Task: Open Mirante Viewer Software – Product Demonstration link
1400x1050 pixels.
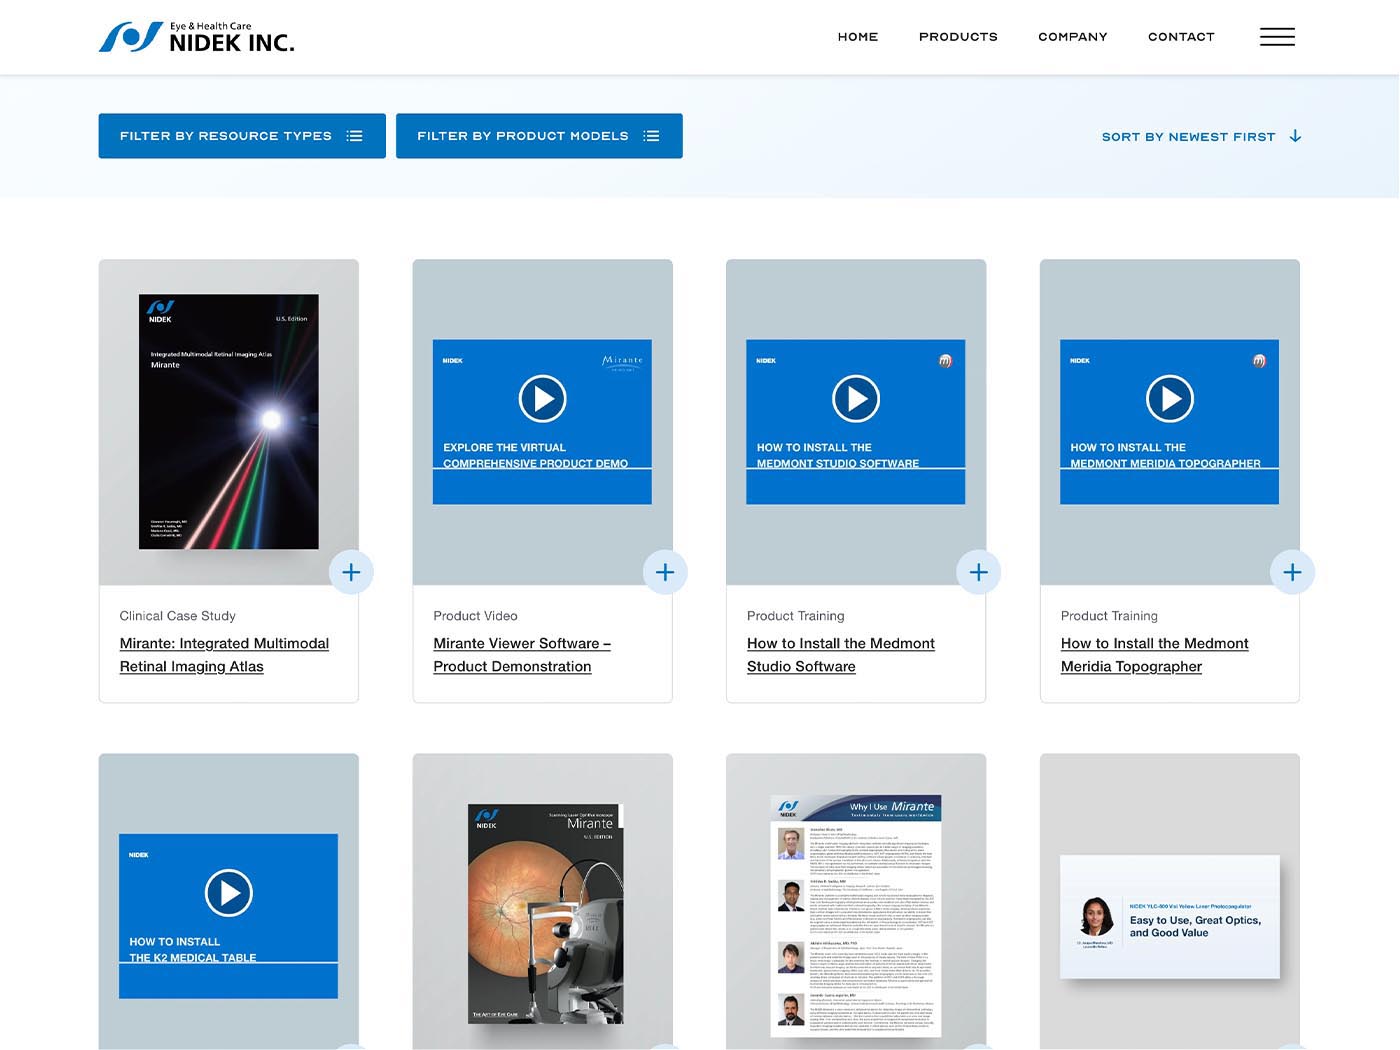Action: click(522, 655)
